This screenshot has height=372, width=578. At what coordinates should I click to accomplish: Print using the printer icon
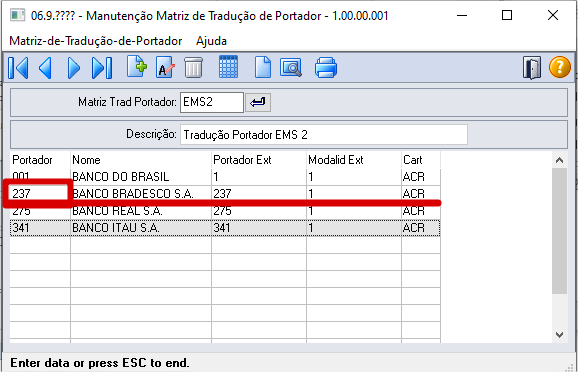click(x=326, y=67)
